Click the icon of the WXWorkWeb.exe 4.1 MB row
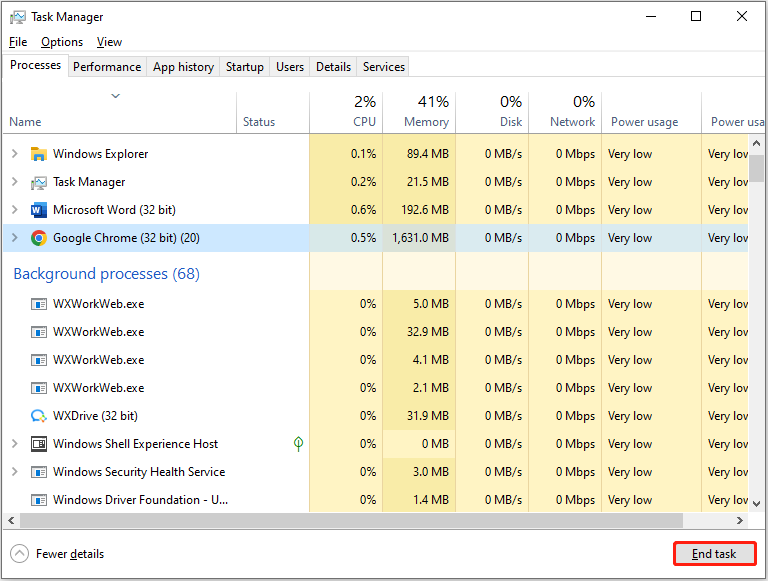Viewport: 768px width, 581px height. point(39,360)
